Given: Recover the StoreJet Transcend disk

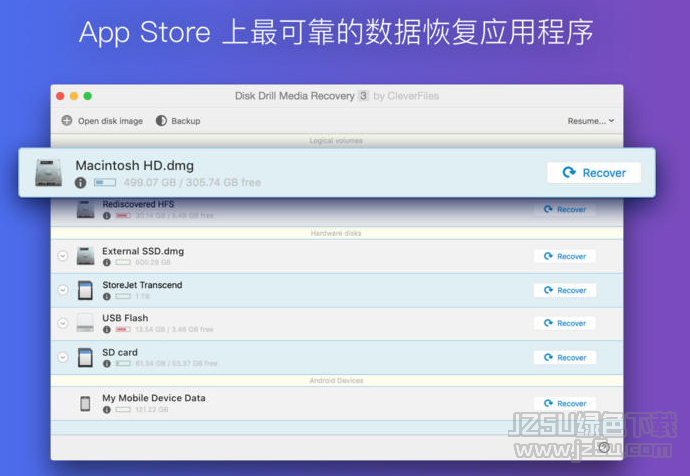Looking at the screenshot, I should pyautogui.click(x=565, y=290).
